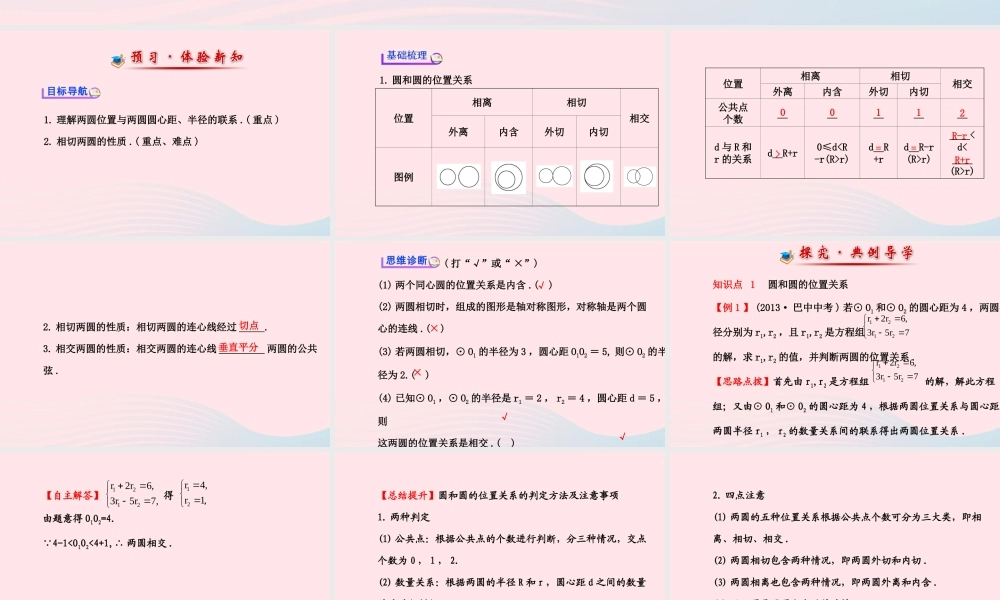Click the red 【思路点拨】 label

pyautogui.click(x=741, y=381)
